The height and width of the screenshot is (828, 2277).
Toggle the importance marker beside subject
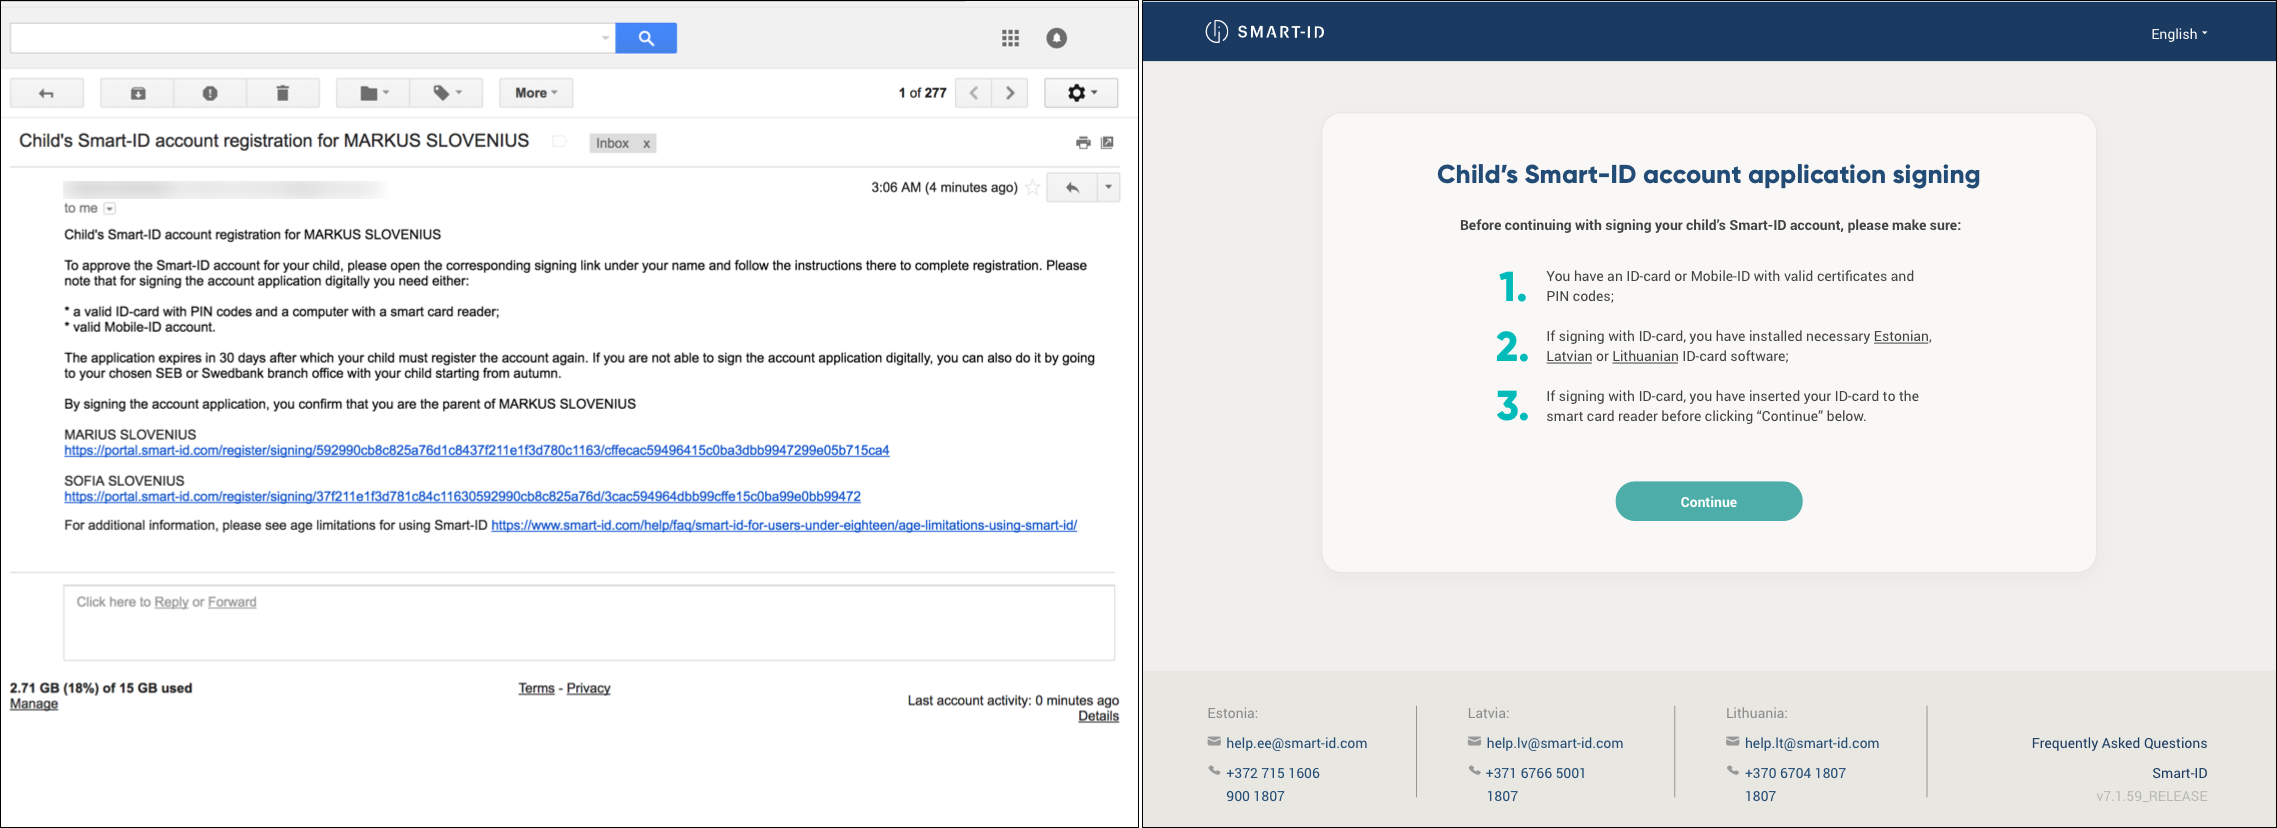click(x=559, y=142)
